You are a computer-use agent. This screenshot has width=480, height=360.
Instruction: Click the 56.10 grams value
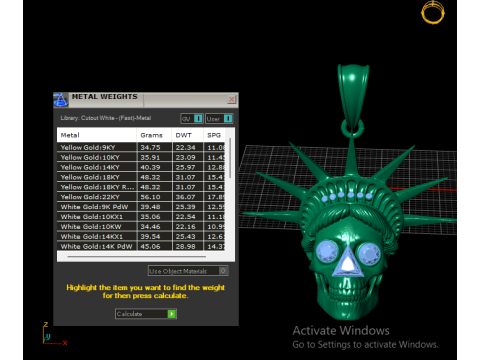150,197
